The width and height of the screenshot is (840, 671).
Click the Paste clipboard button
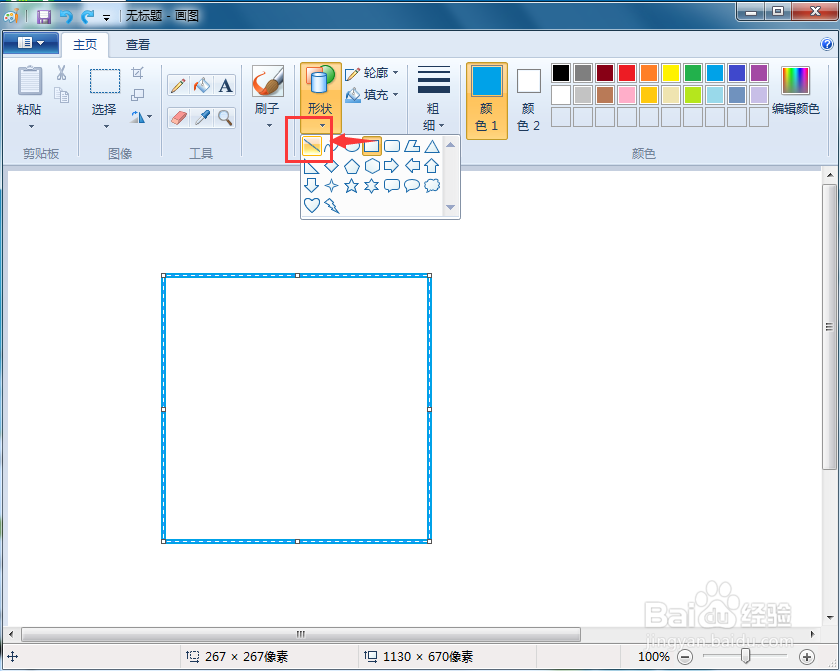(x=29, y=82)
